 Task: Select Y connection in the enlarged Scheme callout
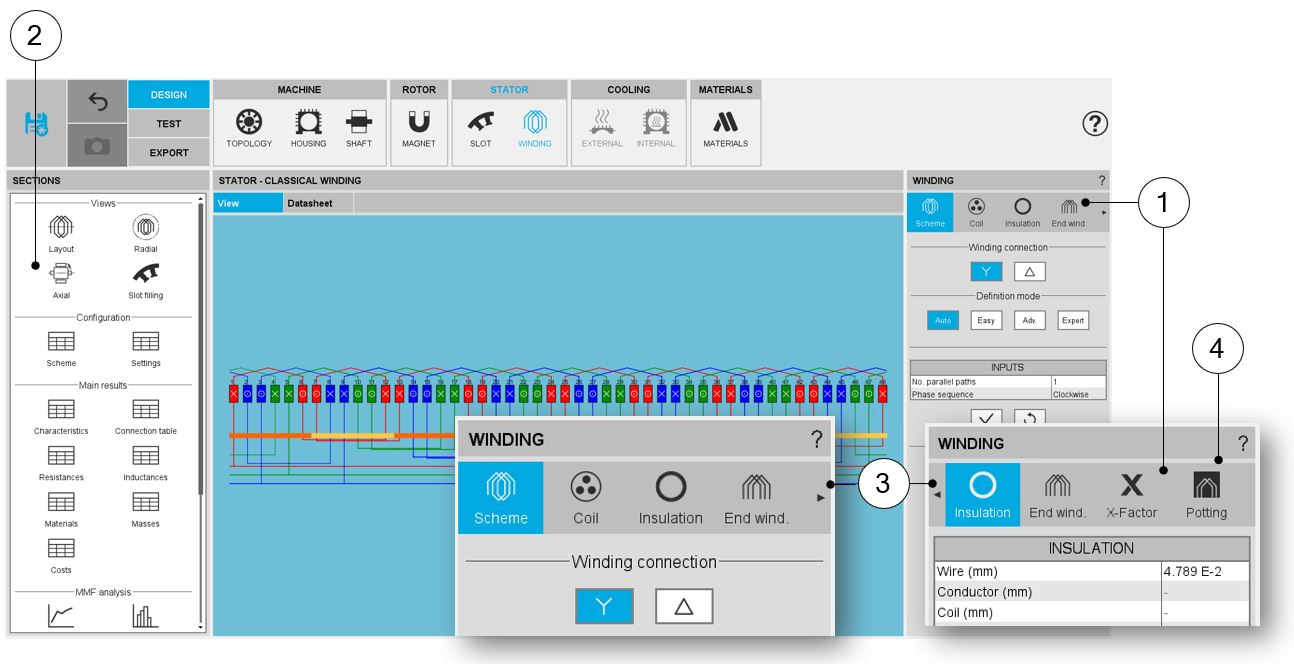604,606
